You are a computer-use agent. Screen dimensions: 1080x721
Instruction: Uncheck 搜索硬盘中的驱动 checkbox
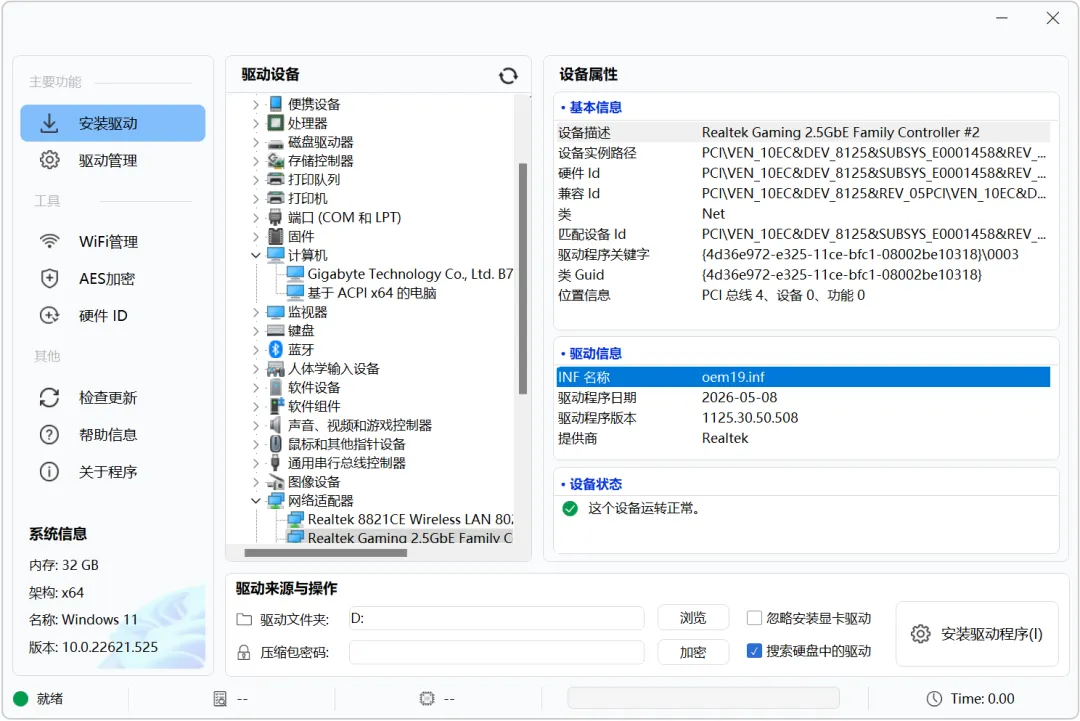click(754, 651)
